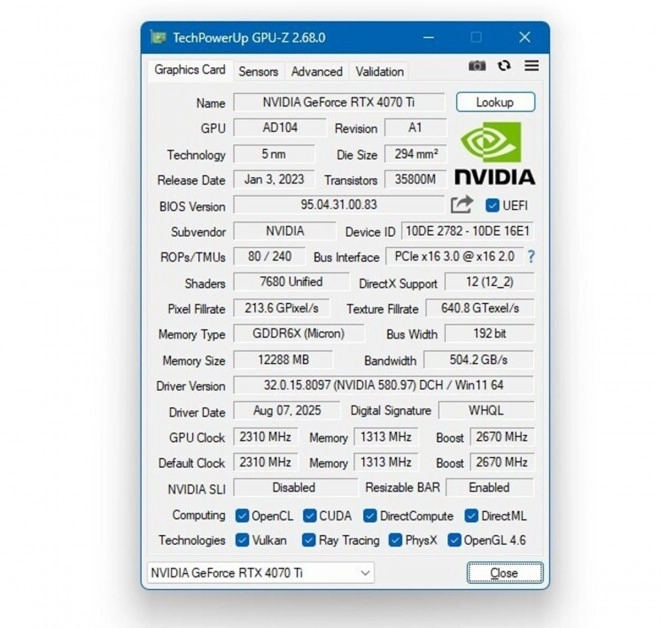Click the Bus Width value 192 bit
The width and height of the screenshot is (660, 628).
tap(490, 333)
